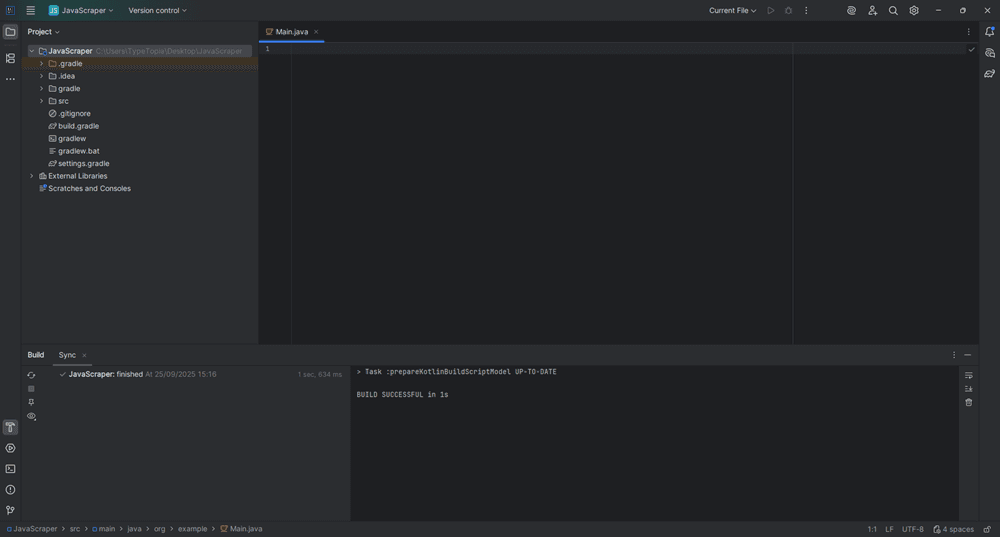Switch to the Sync tab in Build panel
The image size is (1000, 537).
(x=67, y=355)
